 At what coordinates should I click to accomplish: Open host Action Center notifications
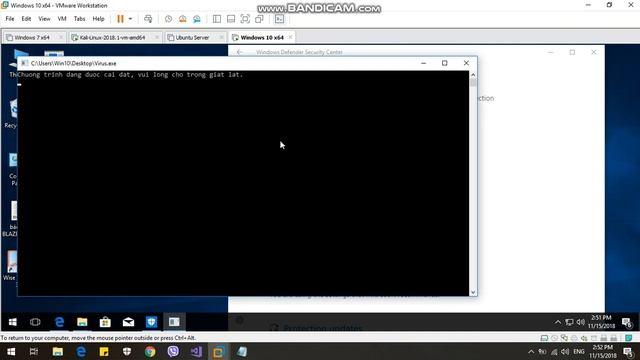coord(629,352)
